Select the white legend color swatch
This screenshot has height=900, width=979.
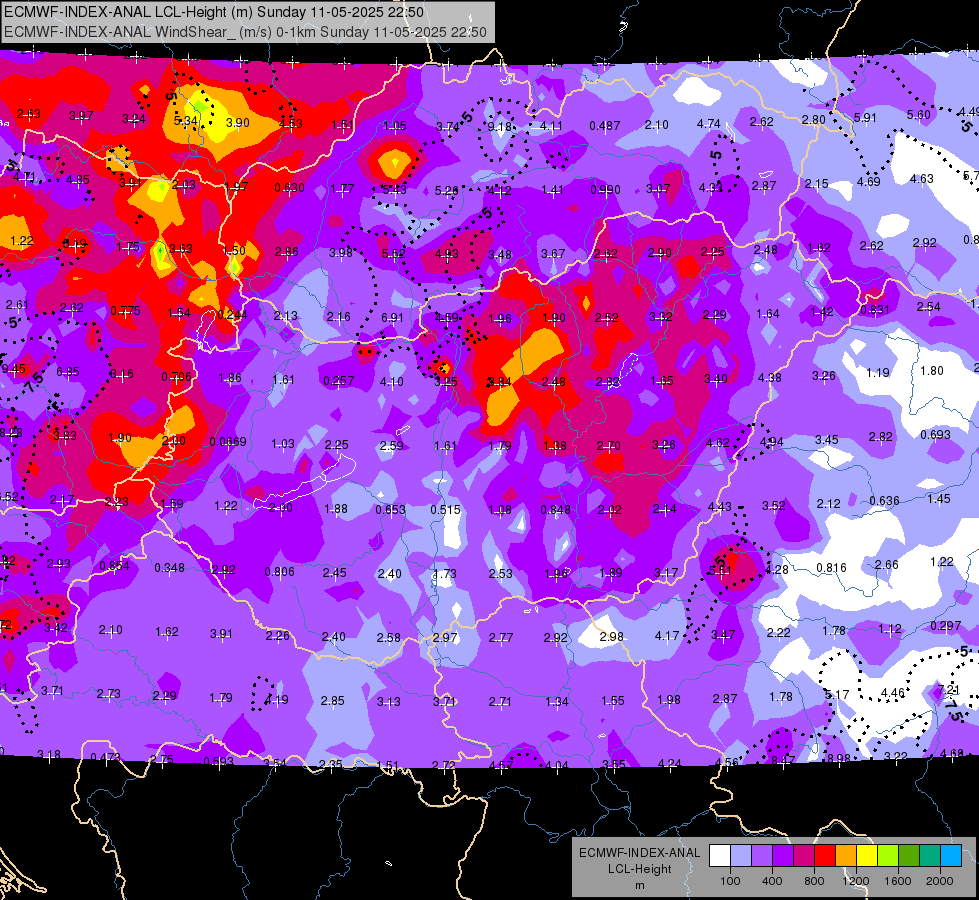[x=720, y=856]
